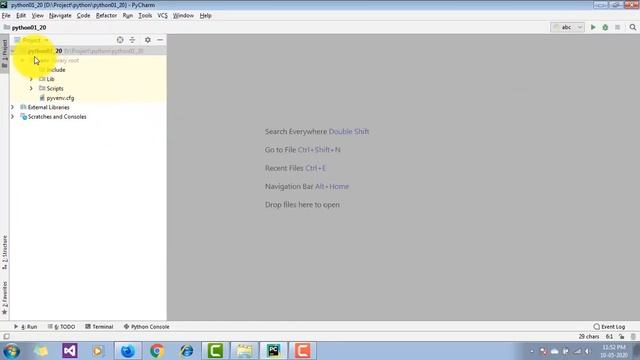This screenshot has height=360, width=640.
Task: Click the network signal tray icon
Action: click(x=577, y=351)
